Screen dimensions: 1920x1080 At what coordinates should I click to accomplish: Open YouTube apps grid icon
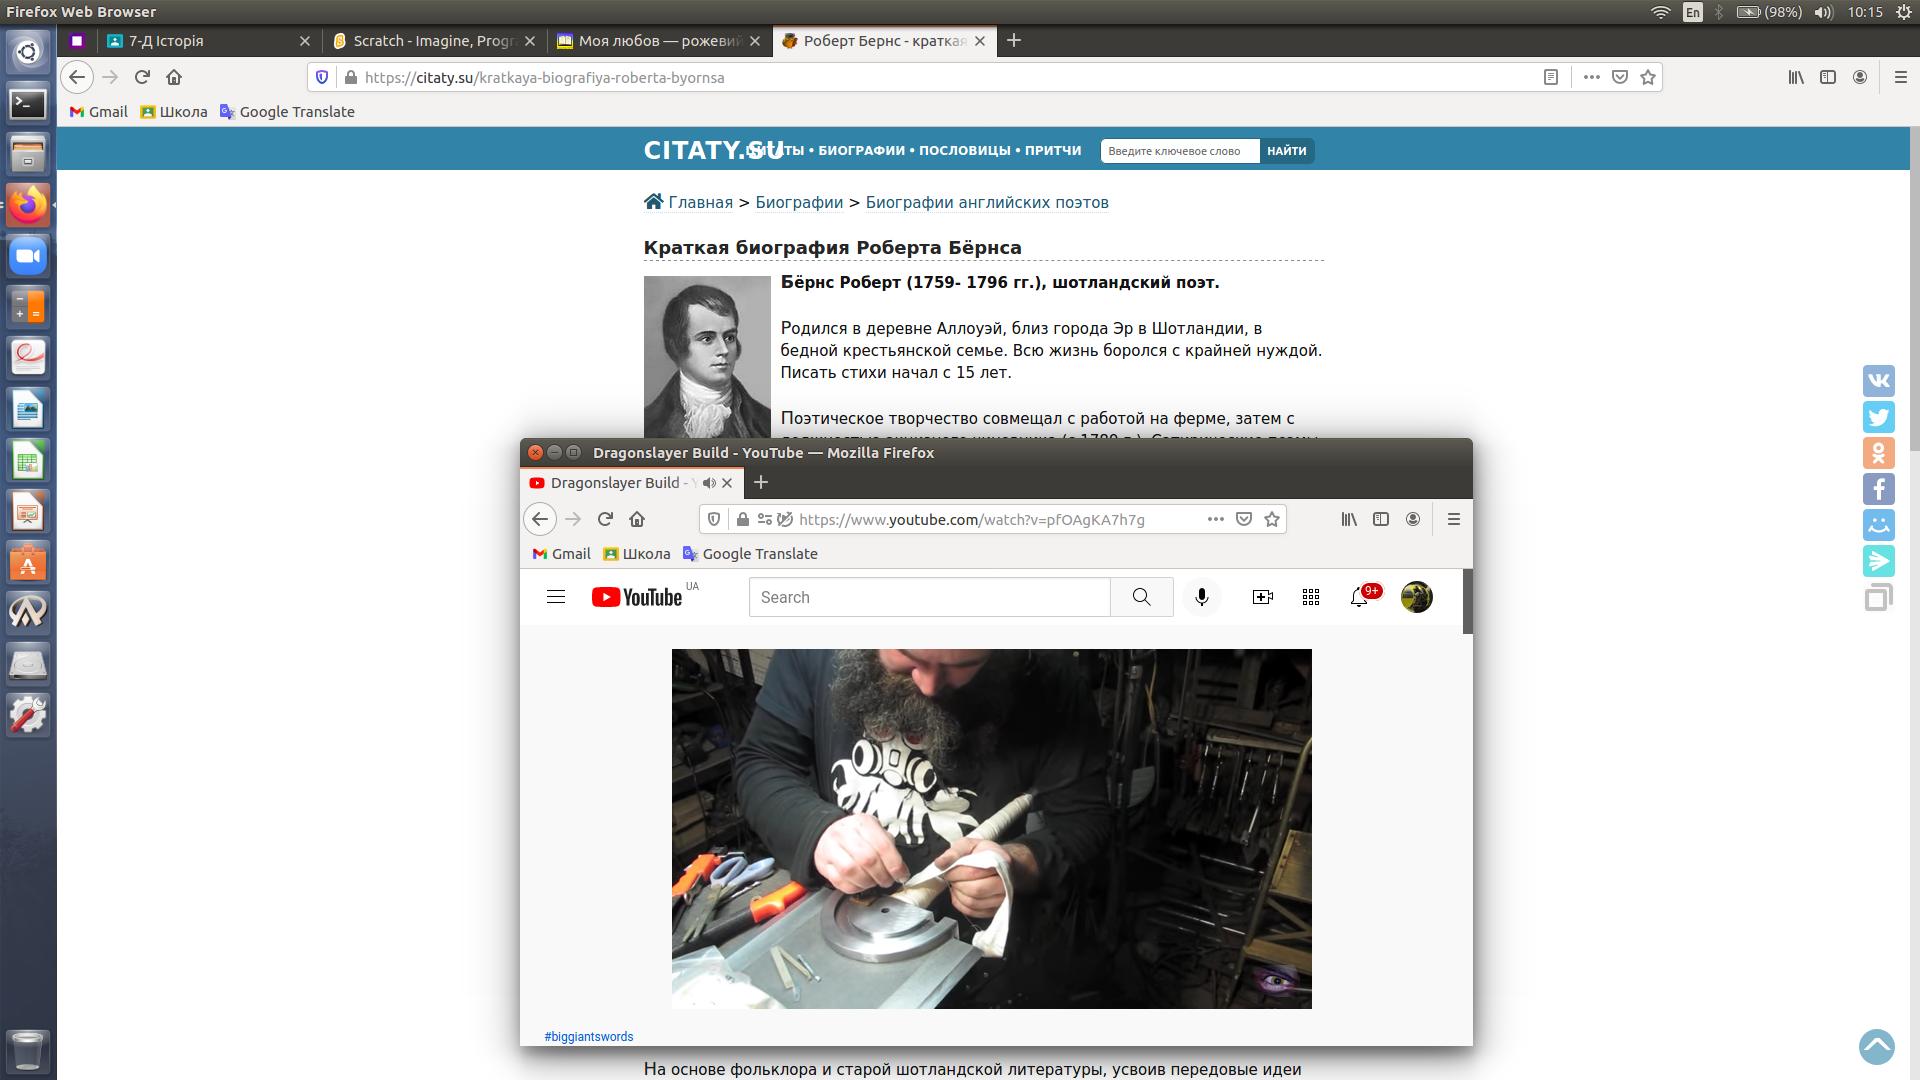point(1310,597)
